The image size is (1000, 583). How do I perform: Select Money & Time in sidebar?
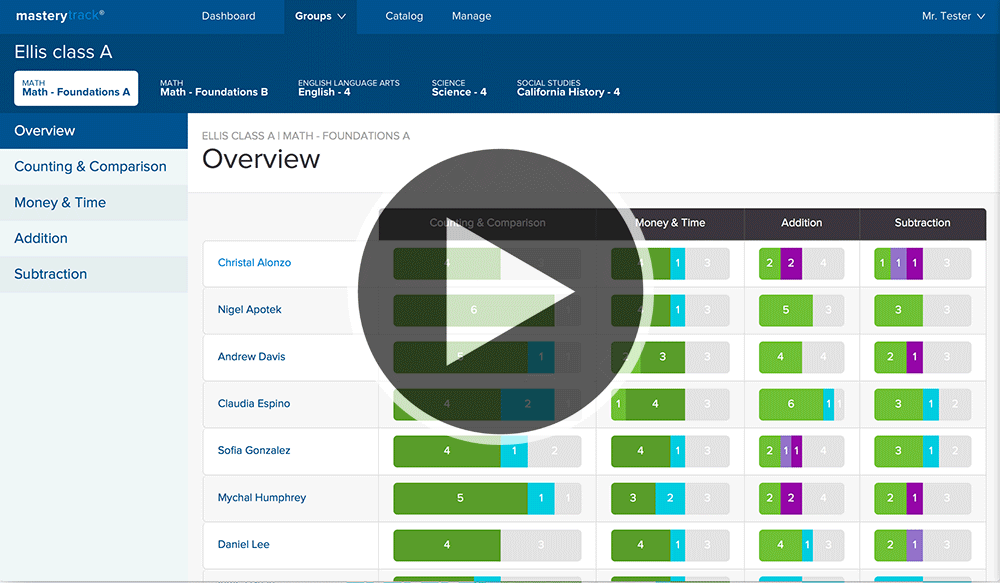click(60, 203)
